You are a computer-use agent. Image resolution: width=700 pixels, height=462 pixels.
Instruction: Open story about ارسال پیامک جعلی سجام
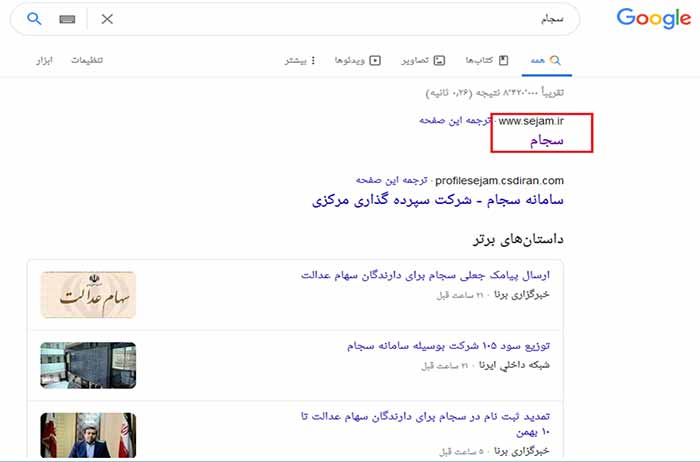[425, 275]
